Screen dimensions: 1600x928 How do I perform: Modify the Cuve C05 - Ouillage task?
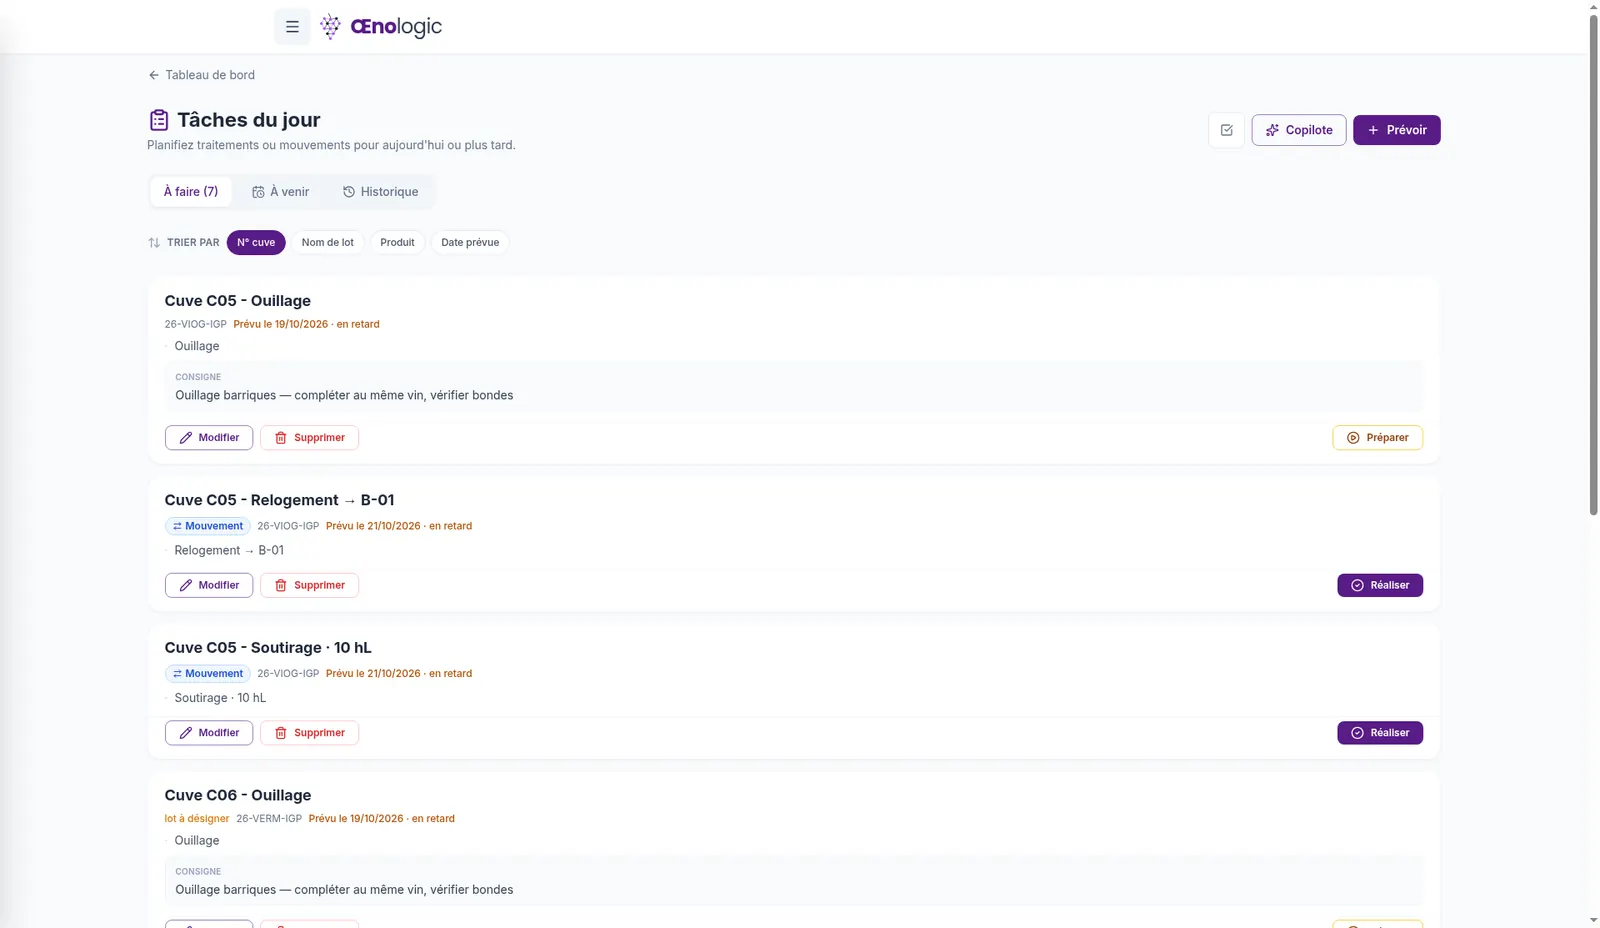tap(209, 438)
